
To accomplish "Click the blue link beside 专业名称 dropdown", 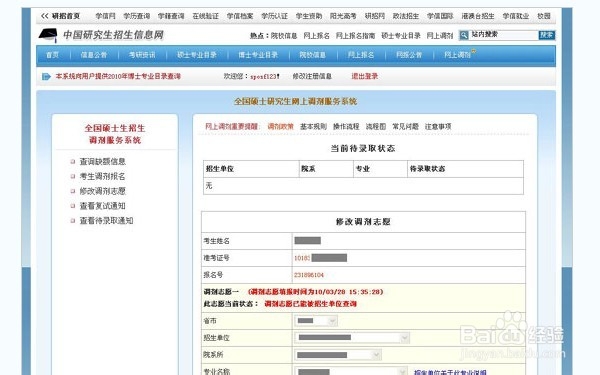I will pos(450,372).
